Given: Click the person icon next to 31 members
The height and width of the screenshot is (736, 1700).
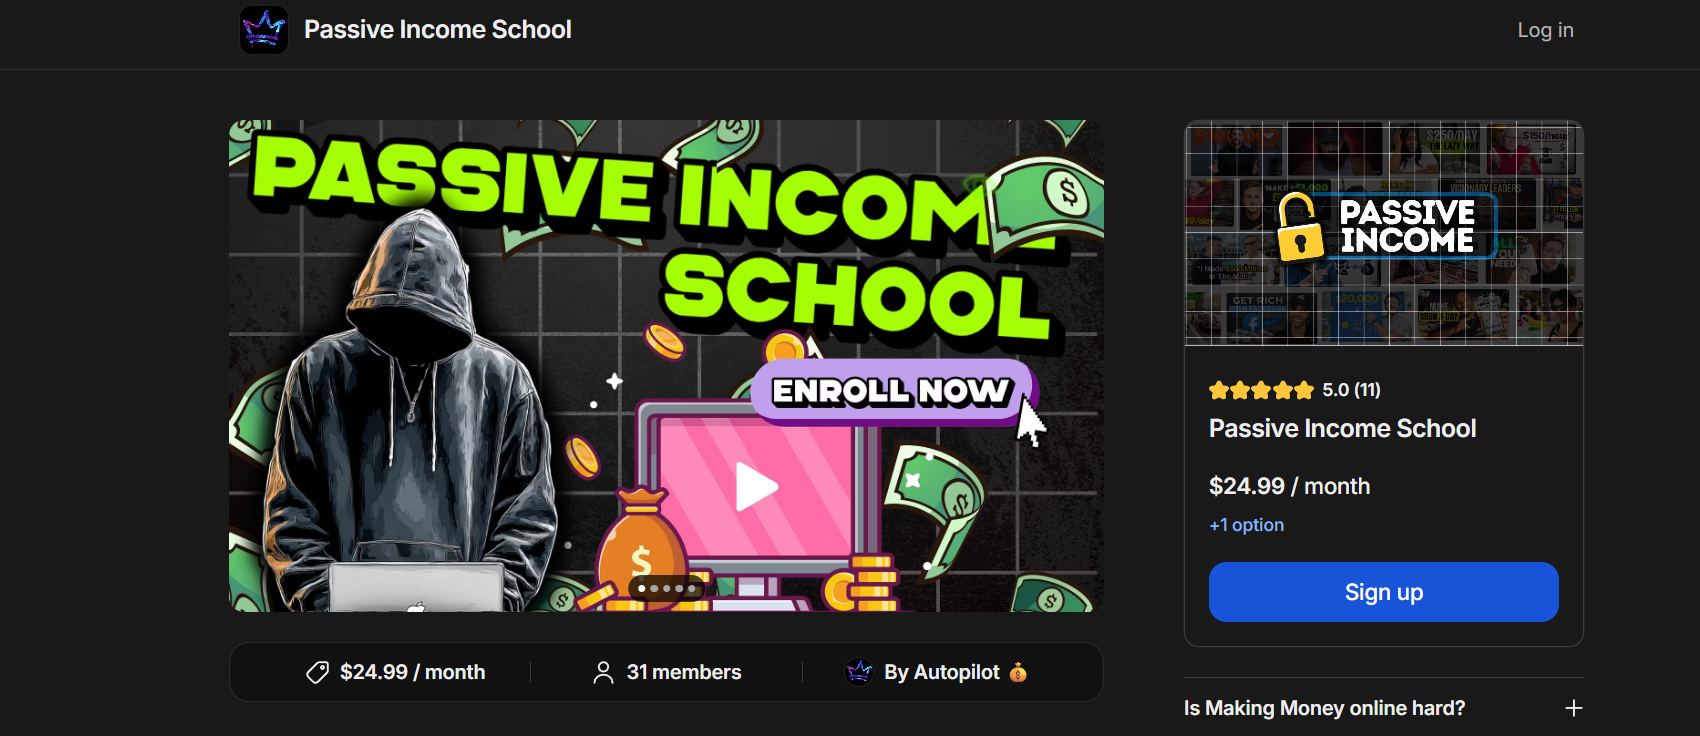Looking at the screenshot, I should point(603,672).
